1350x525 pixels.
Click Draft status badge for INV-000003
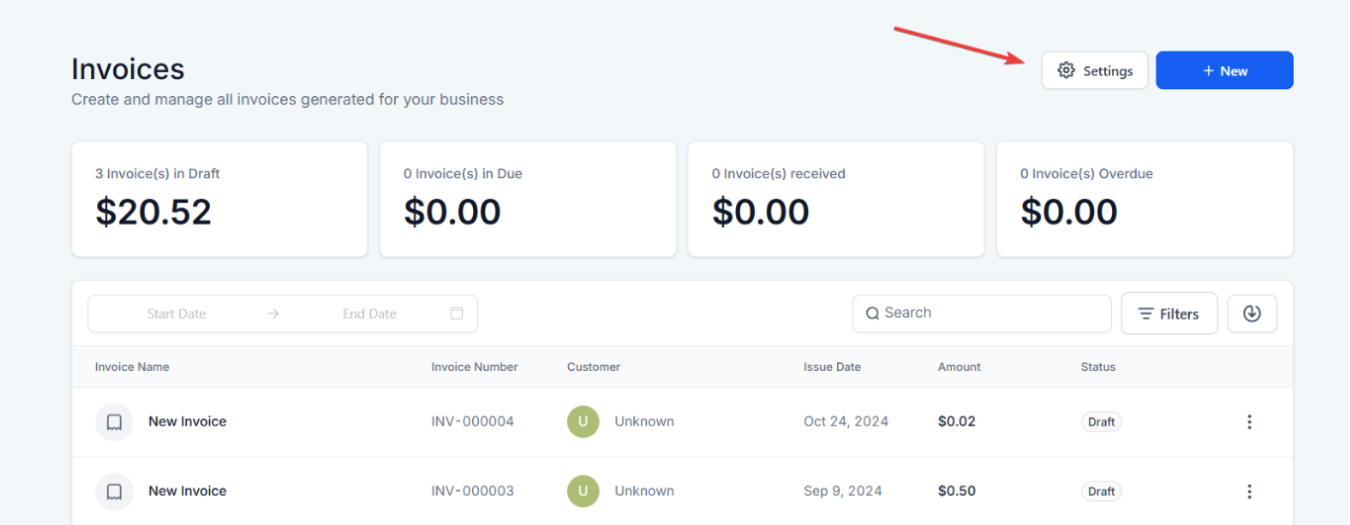coord(1101,492)
